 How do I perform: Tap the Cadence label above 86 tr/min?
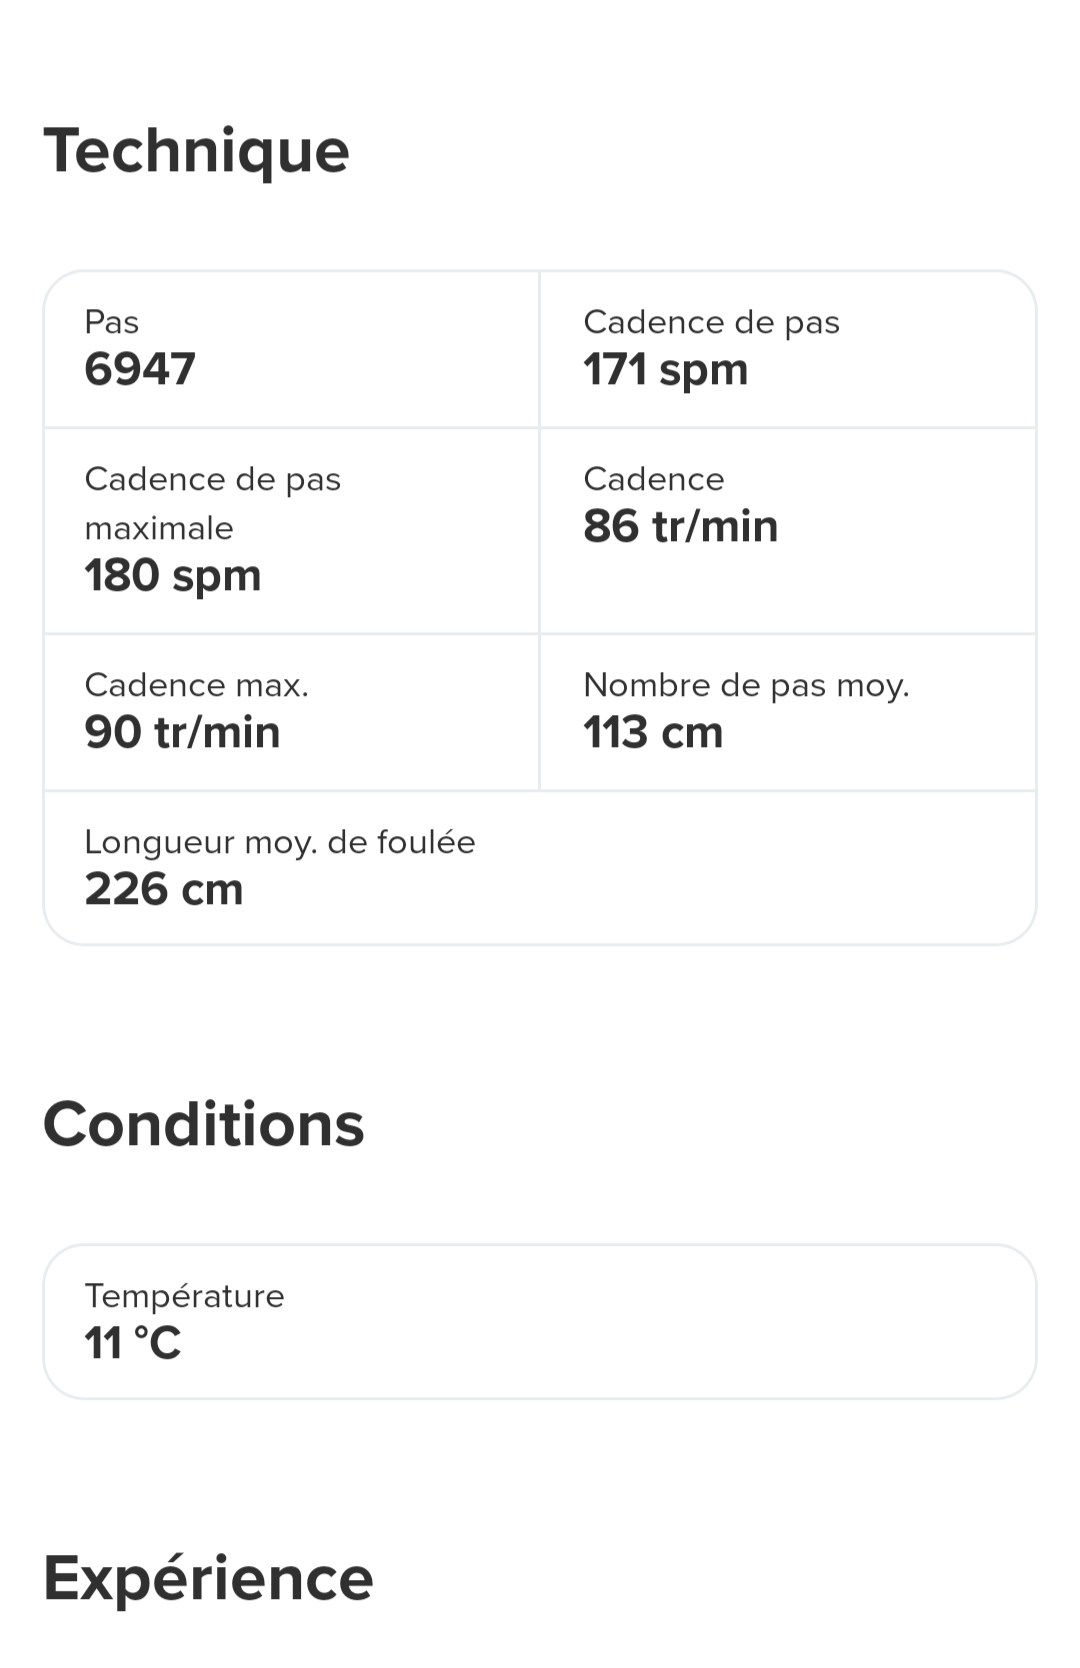(x=653, y=479)
